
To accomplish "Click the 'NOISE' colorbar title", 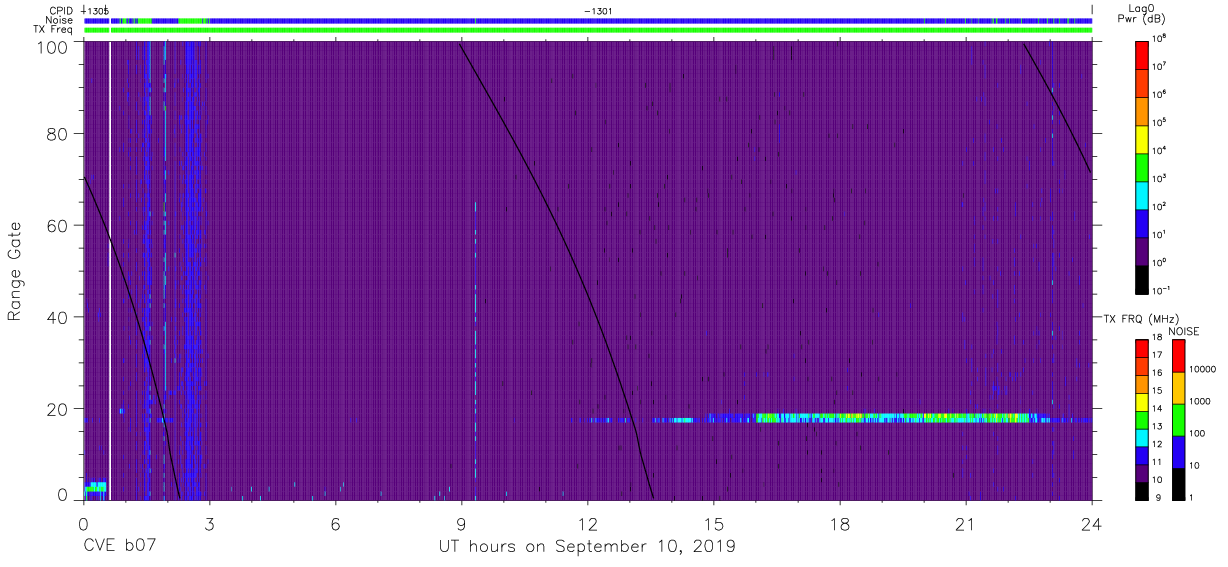I will click(1184, 330).
